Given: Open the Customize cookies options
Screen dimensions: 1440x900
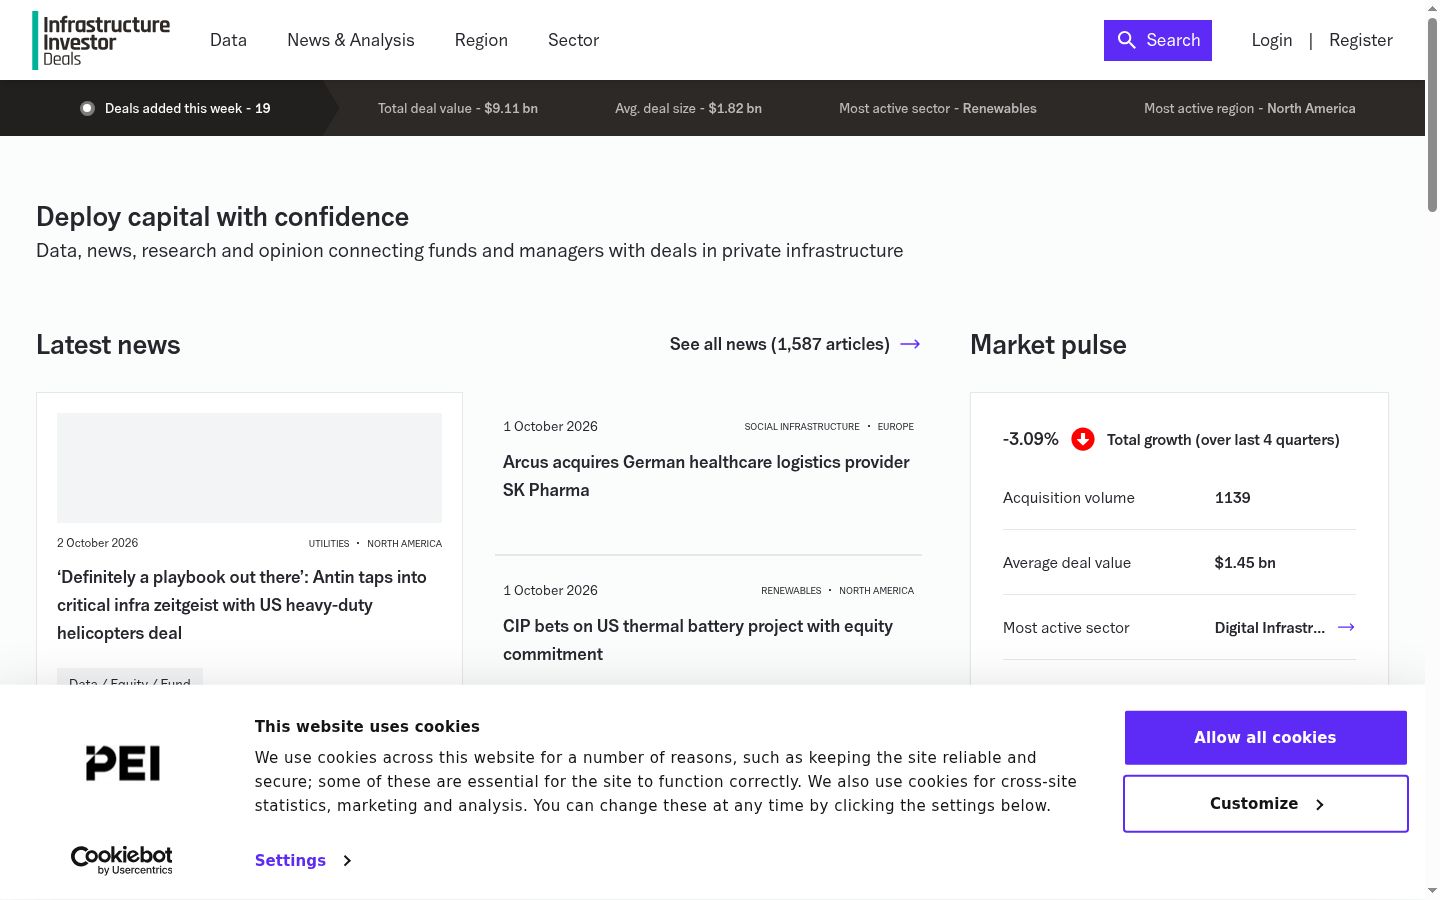Looking at the screenshot, I should [1266, 804].
